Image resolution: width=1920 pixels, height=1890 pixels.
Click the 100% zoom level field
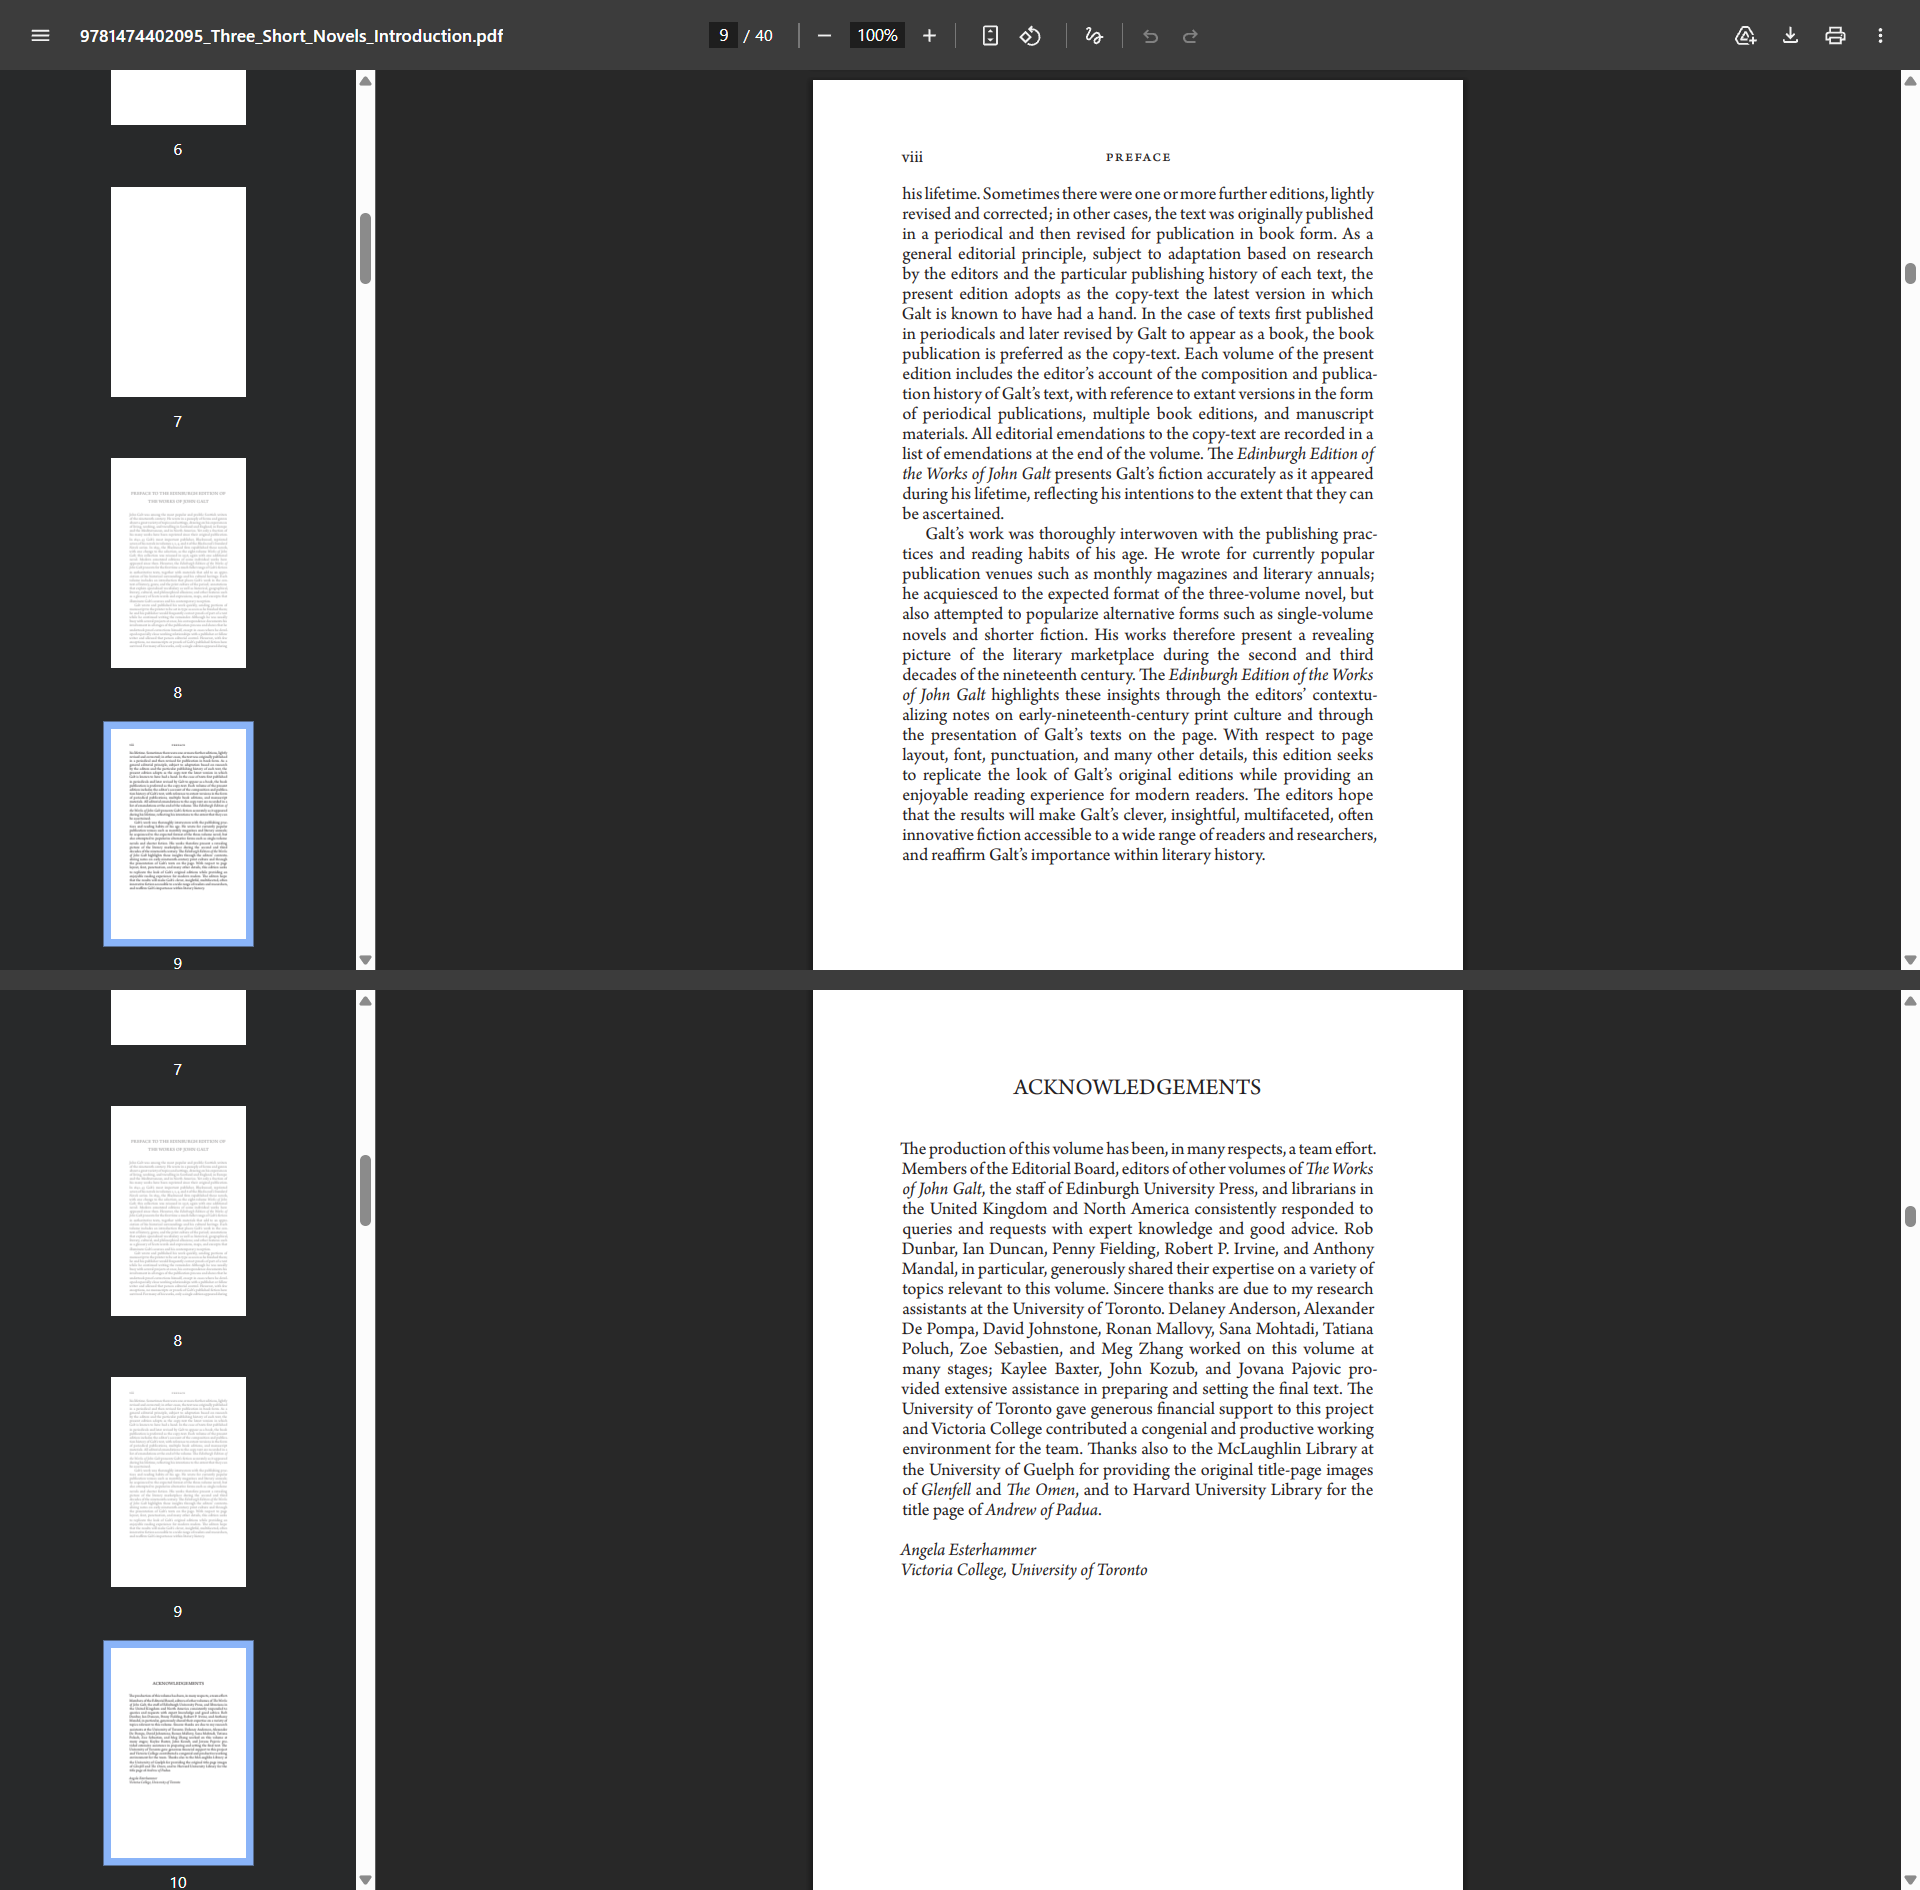pos(877,36)
